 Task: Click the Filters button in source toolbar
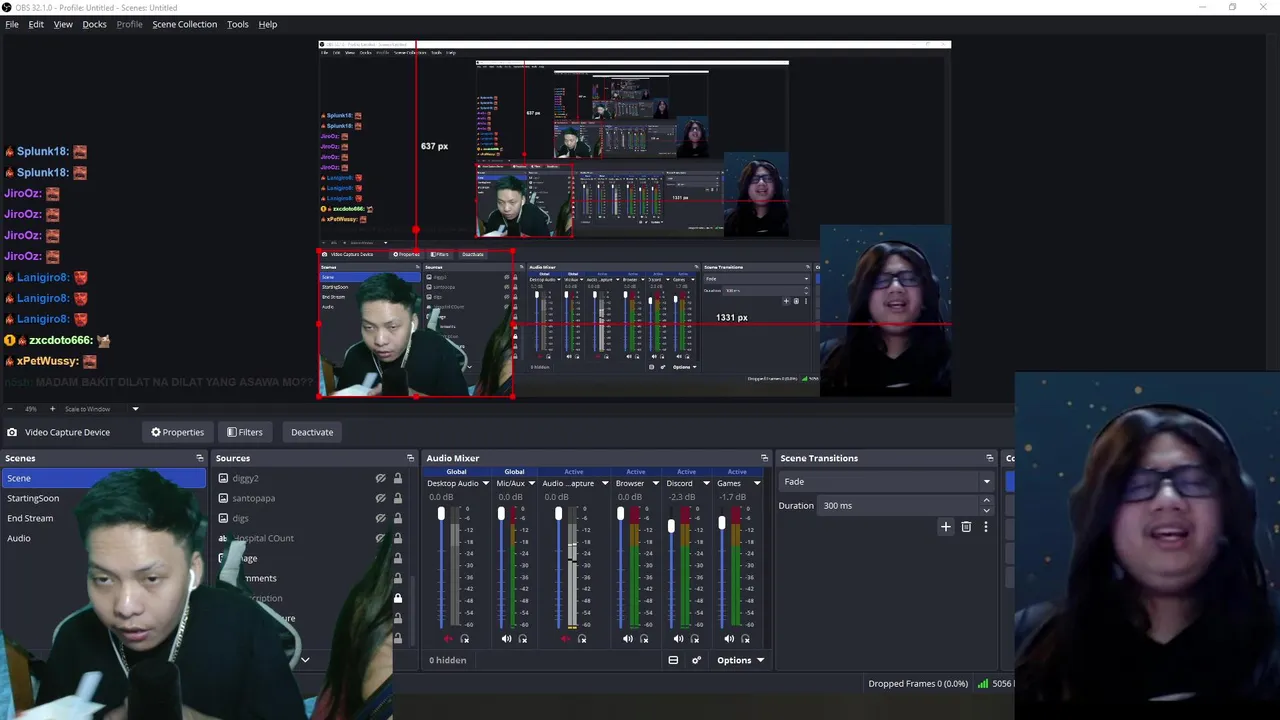tap(245, 432)
